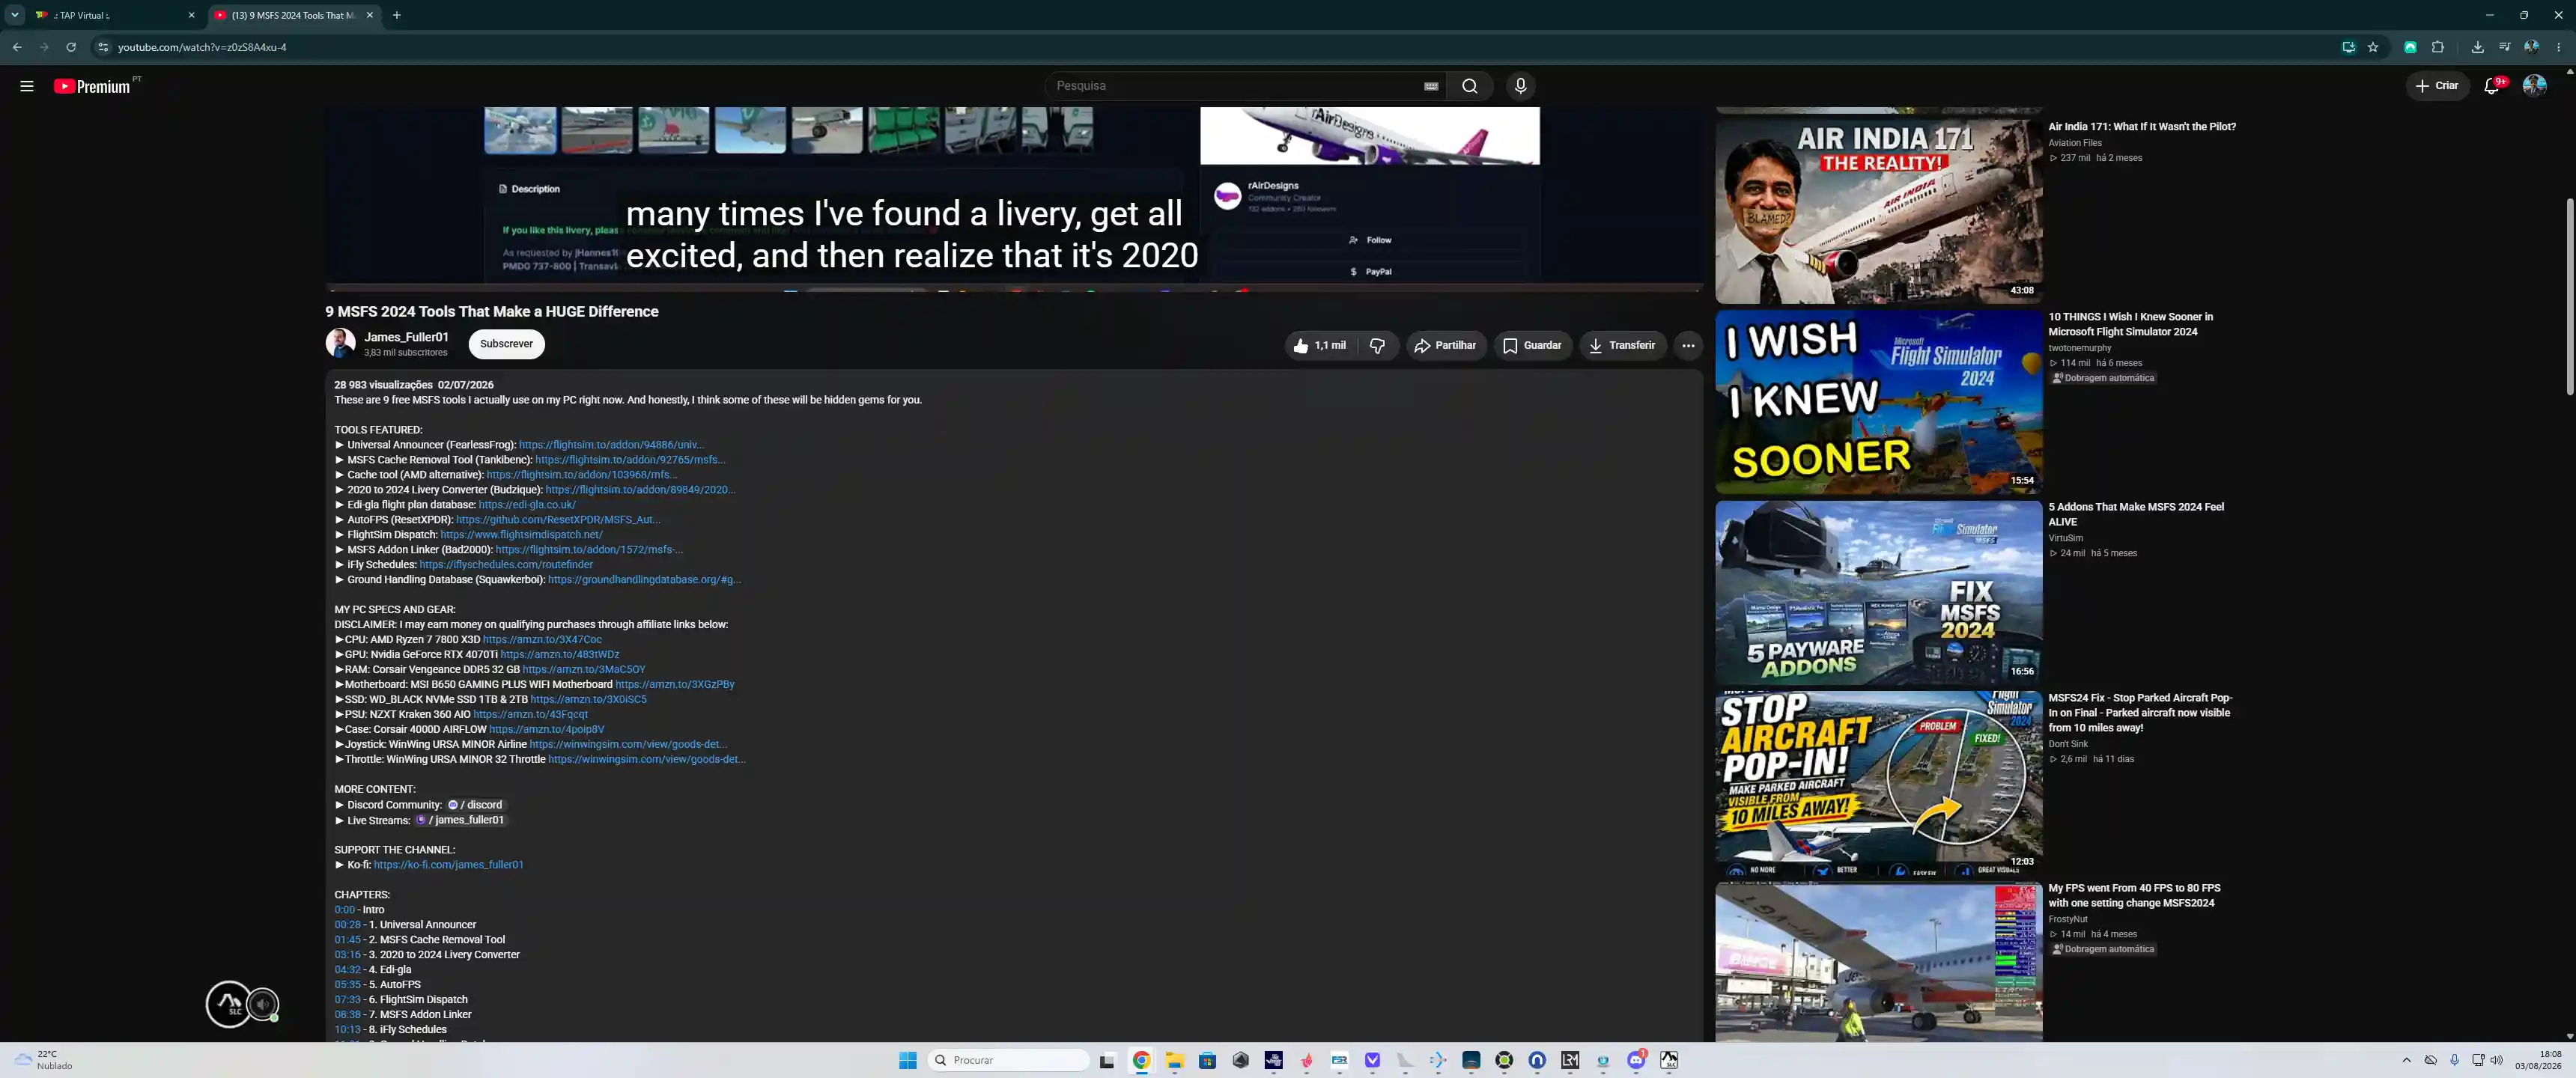
Task: Start voice search with the microphone
Action: coord(1520,86)
